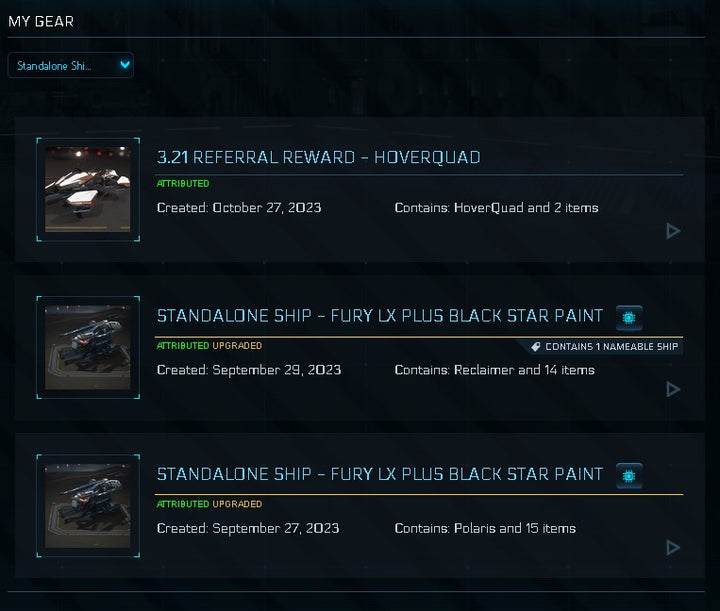Click the chip icon on the Reclaimer pledge
Viewport: 720px width, 611px height.
point(629,316)
